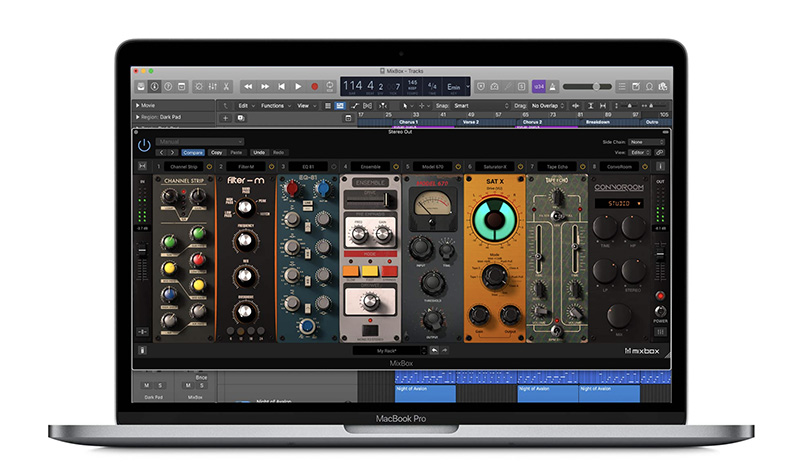Toggle Tape Echo slot power button
This screenshot has width=800, height=473.
583,166
